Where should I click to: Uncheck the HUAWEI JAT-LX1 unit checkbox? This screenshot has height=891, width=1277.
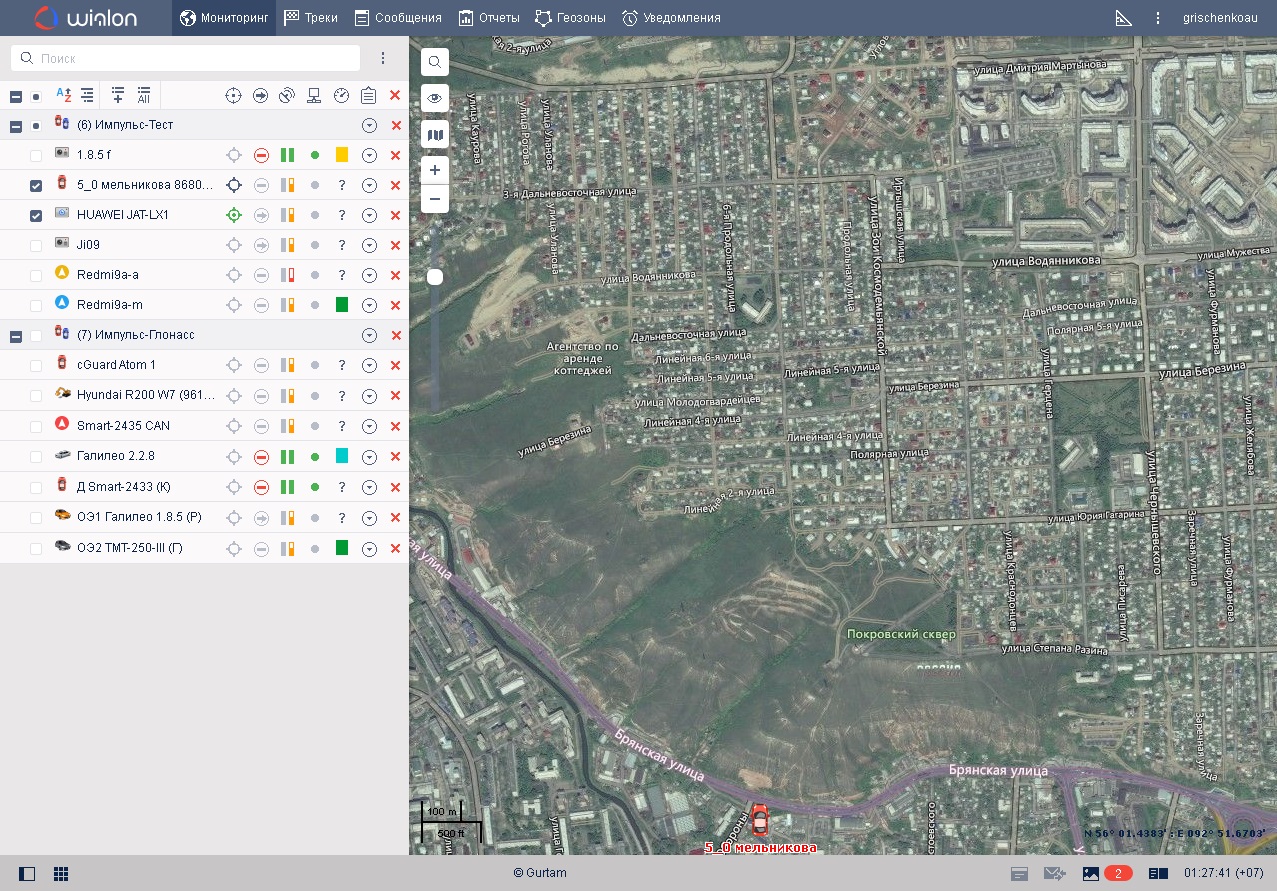[x=36, y=216]
